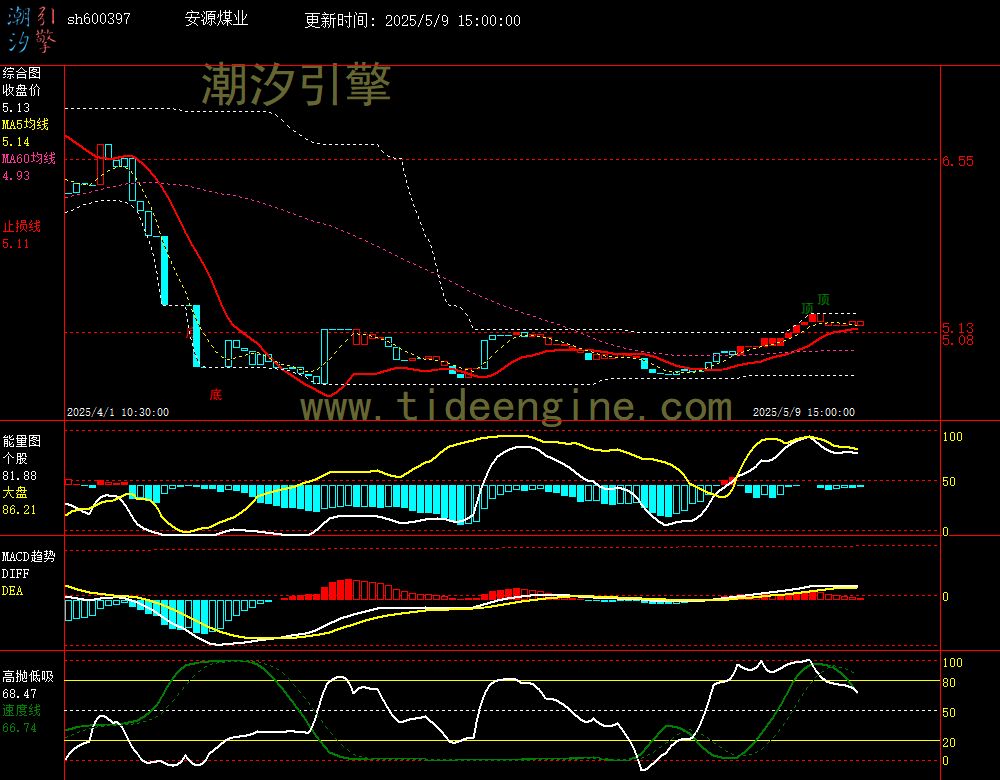Click the start date 2025/4/1 10:30:00
This screenshot has width=1000, height=780.
pos(118,412)
